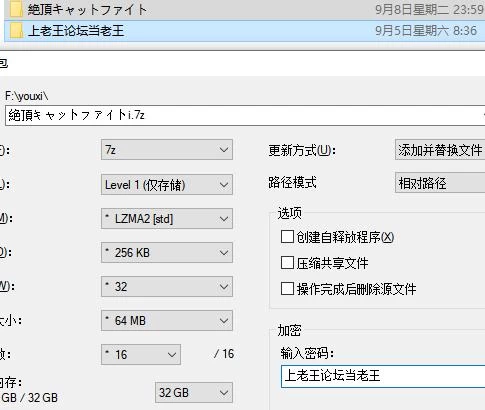Select the 上老王论坛当老王 folder icon
485x410 pixels.
(x=16, y=31)
